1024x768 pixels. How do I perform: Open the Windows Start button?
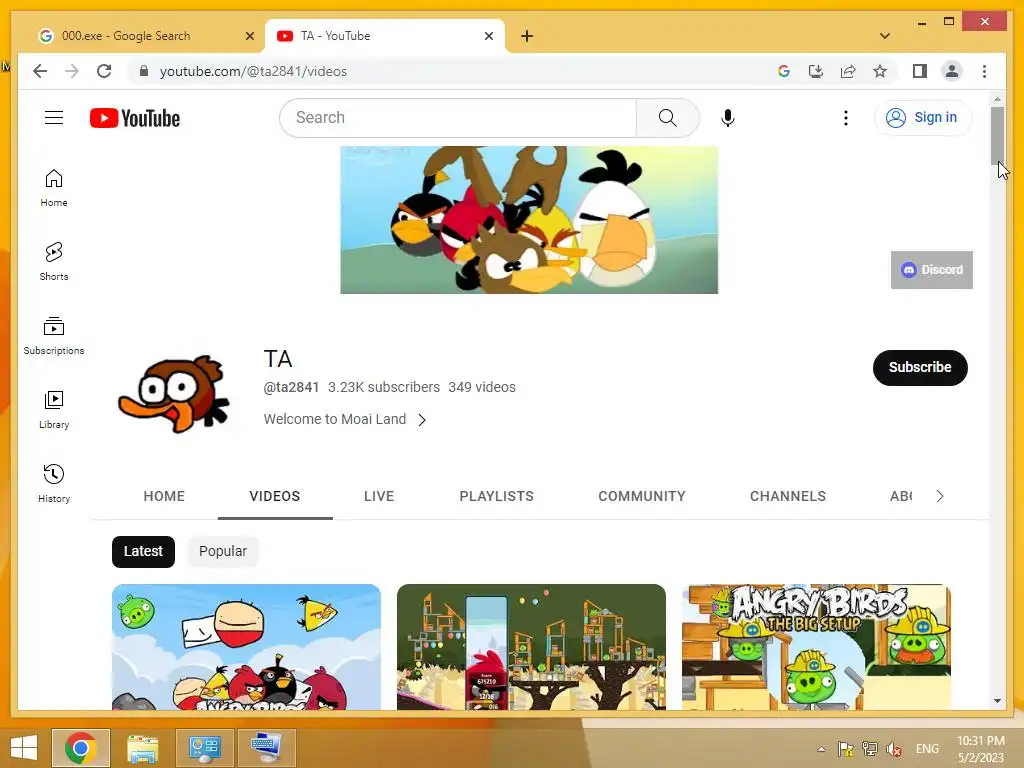click(24, 748)
